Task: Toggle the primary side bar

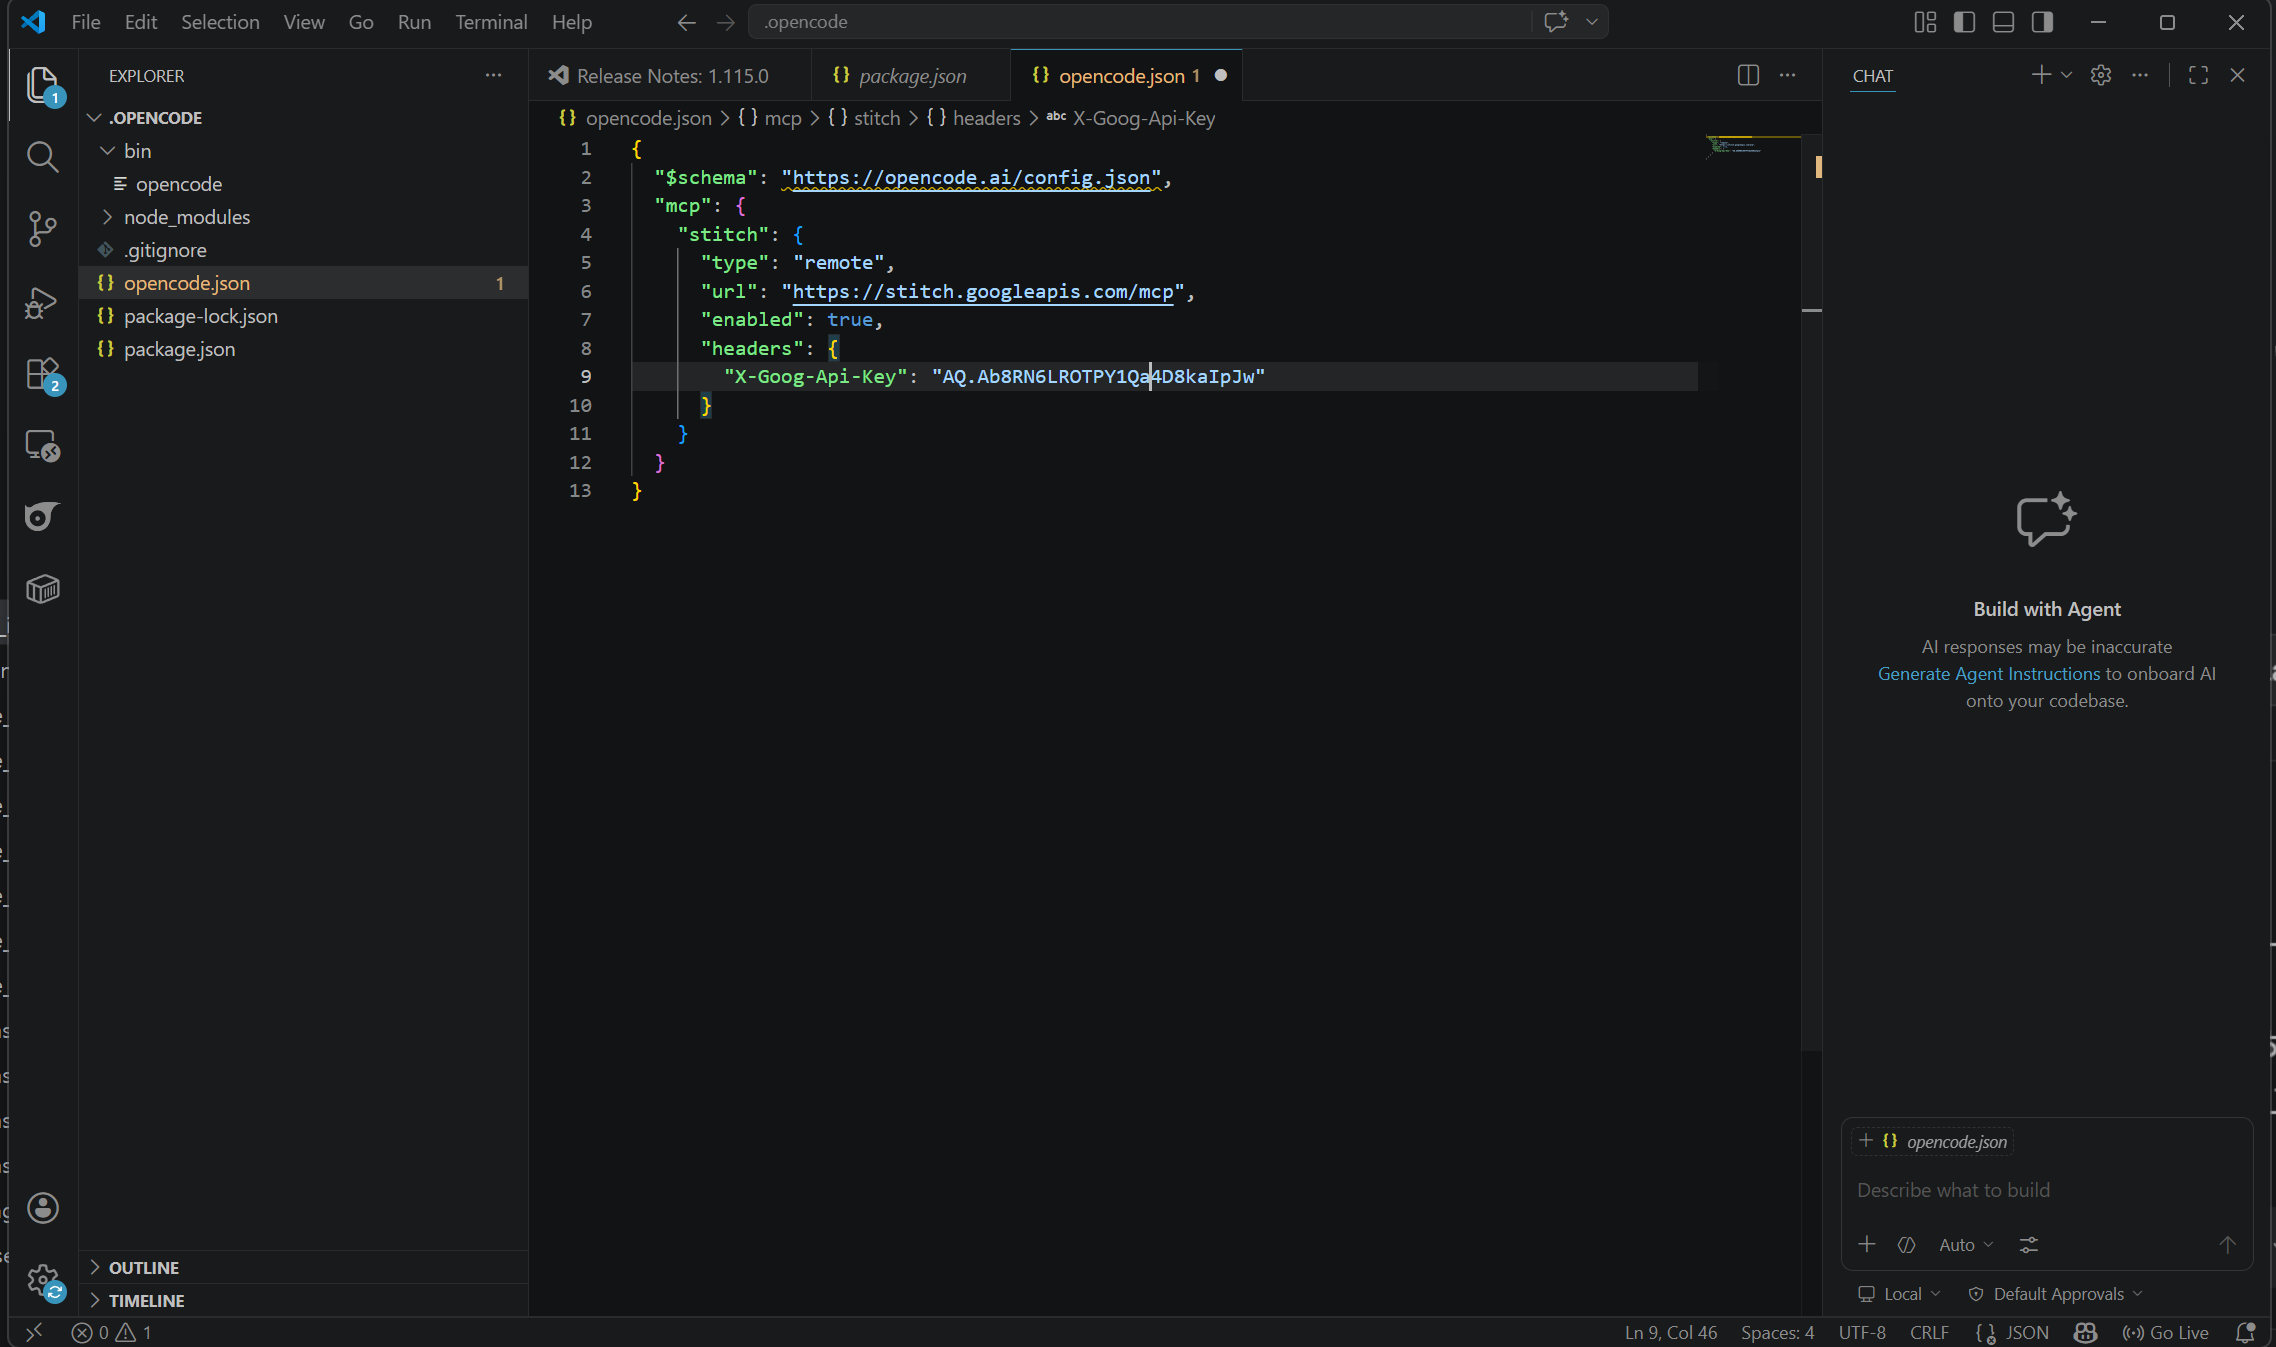Action: 1964,22
